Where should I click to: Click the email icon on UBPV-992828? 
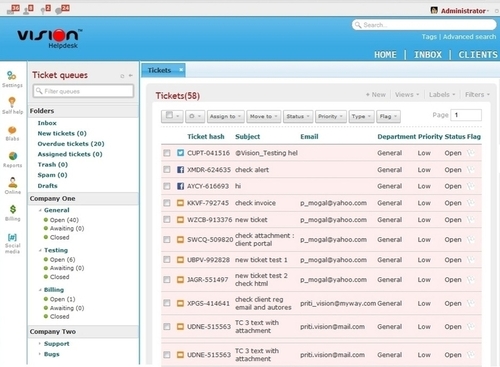coord(180,260)
